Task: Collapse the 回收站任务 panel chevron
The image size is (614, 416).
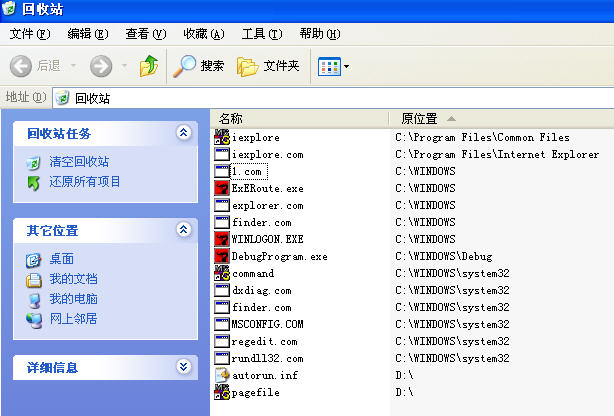Action: (x=184, y=133)
